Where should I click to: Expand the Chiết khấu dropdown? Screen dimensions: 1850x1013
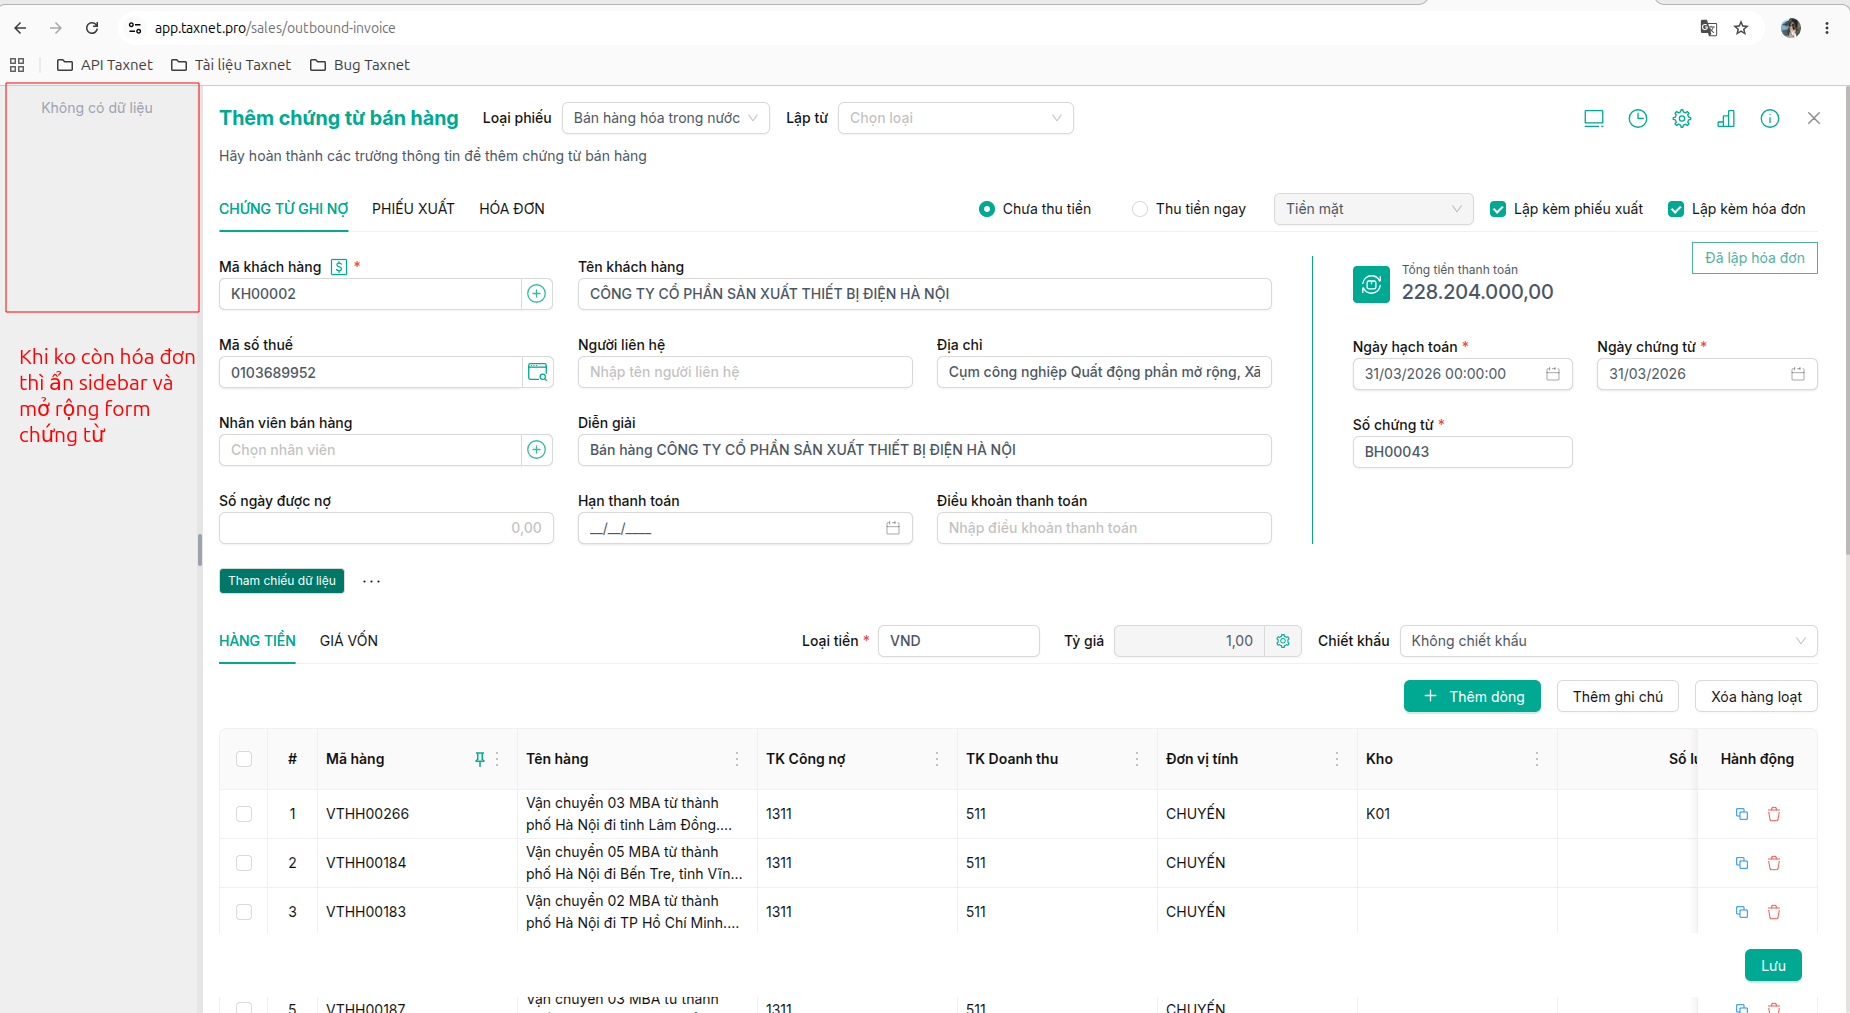(x=1608, y=641)
